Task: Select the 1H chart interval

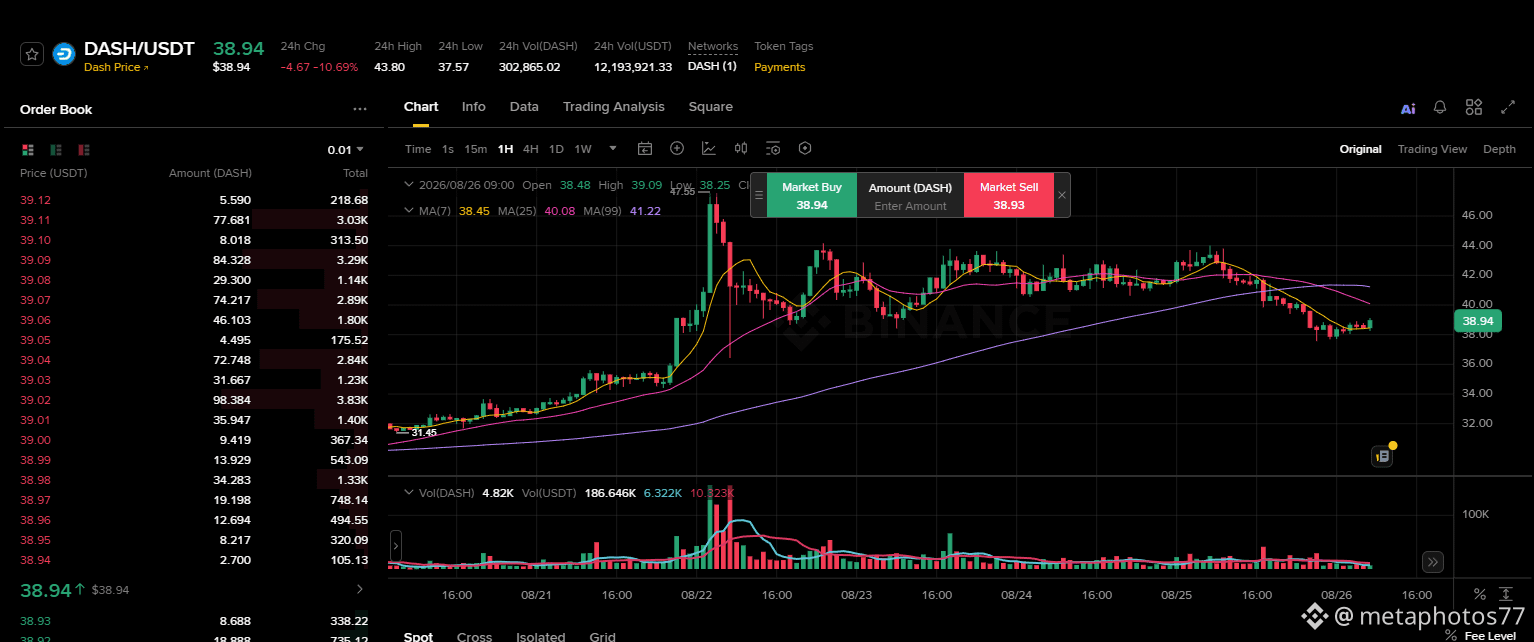Action: [x=505, y=149]
